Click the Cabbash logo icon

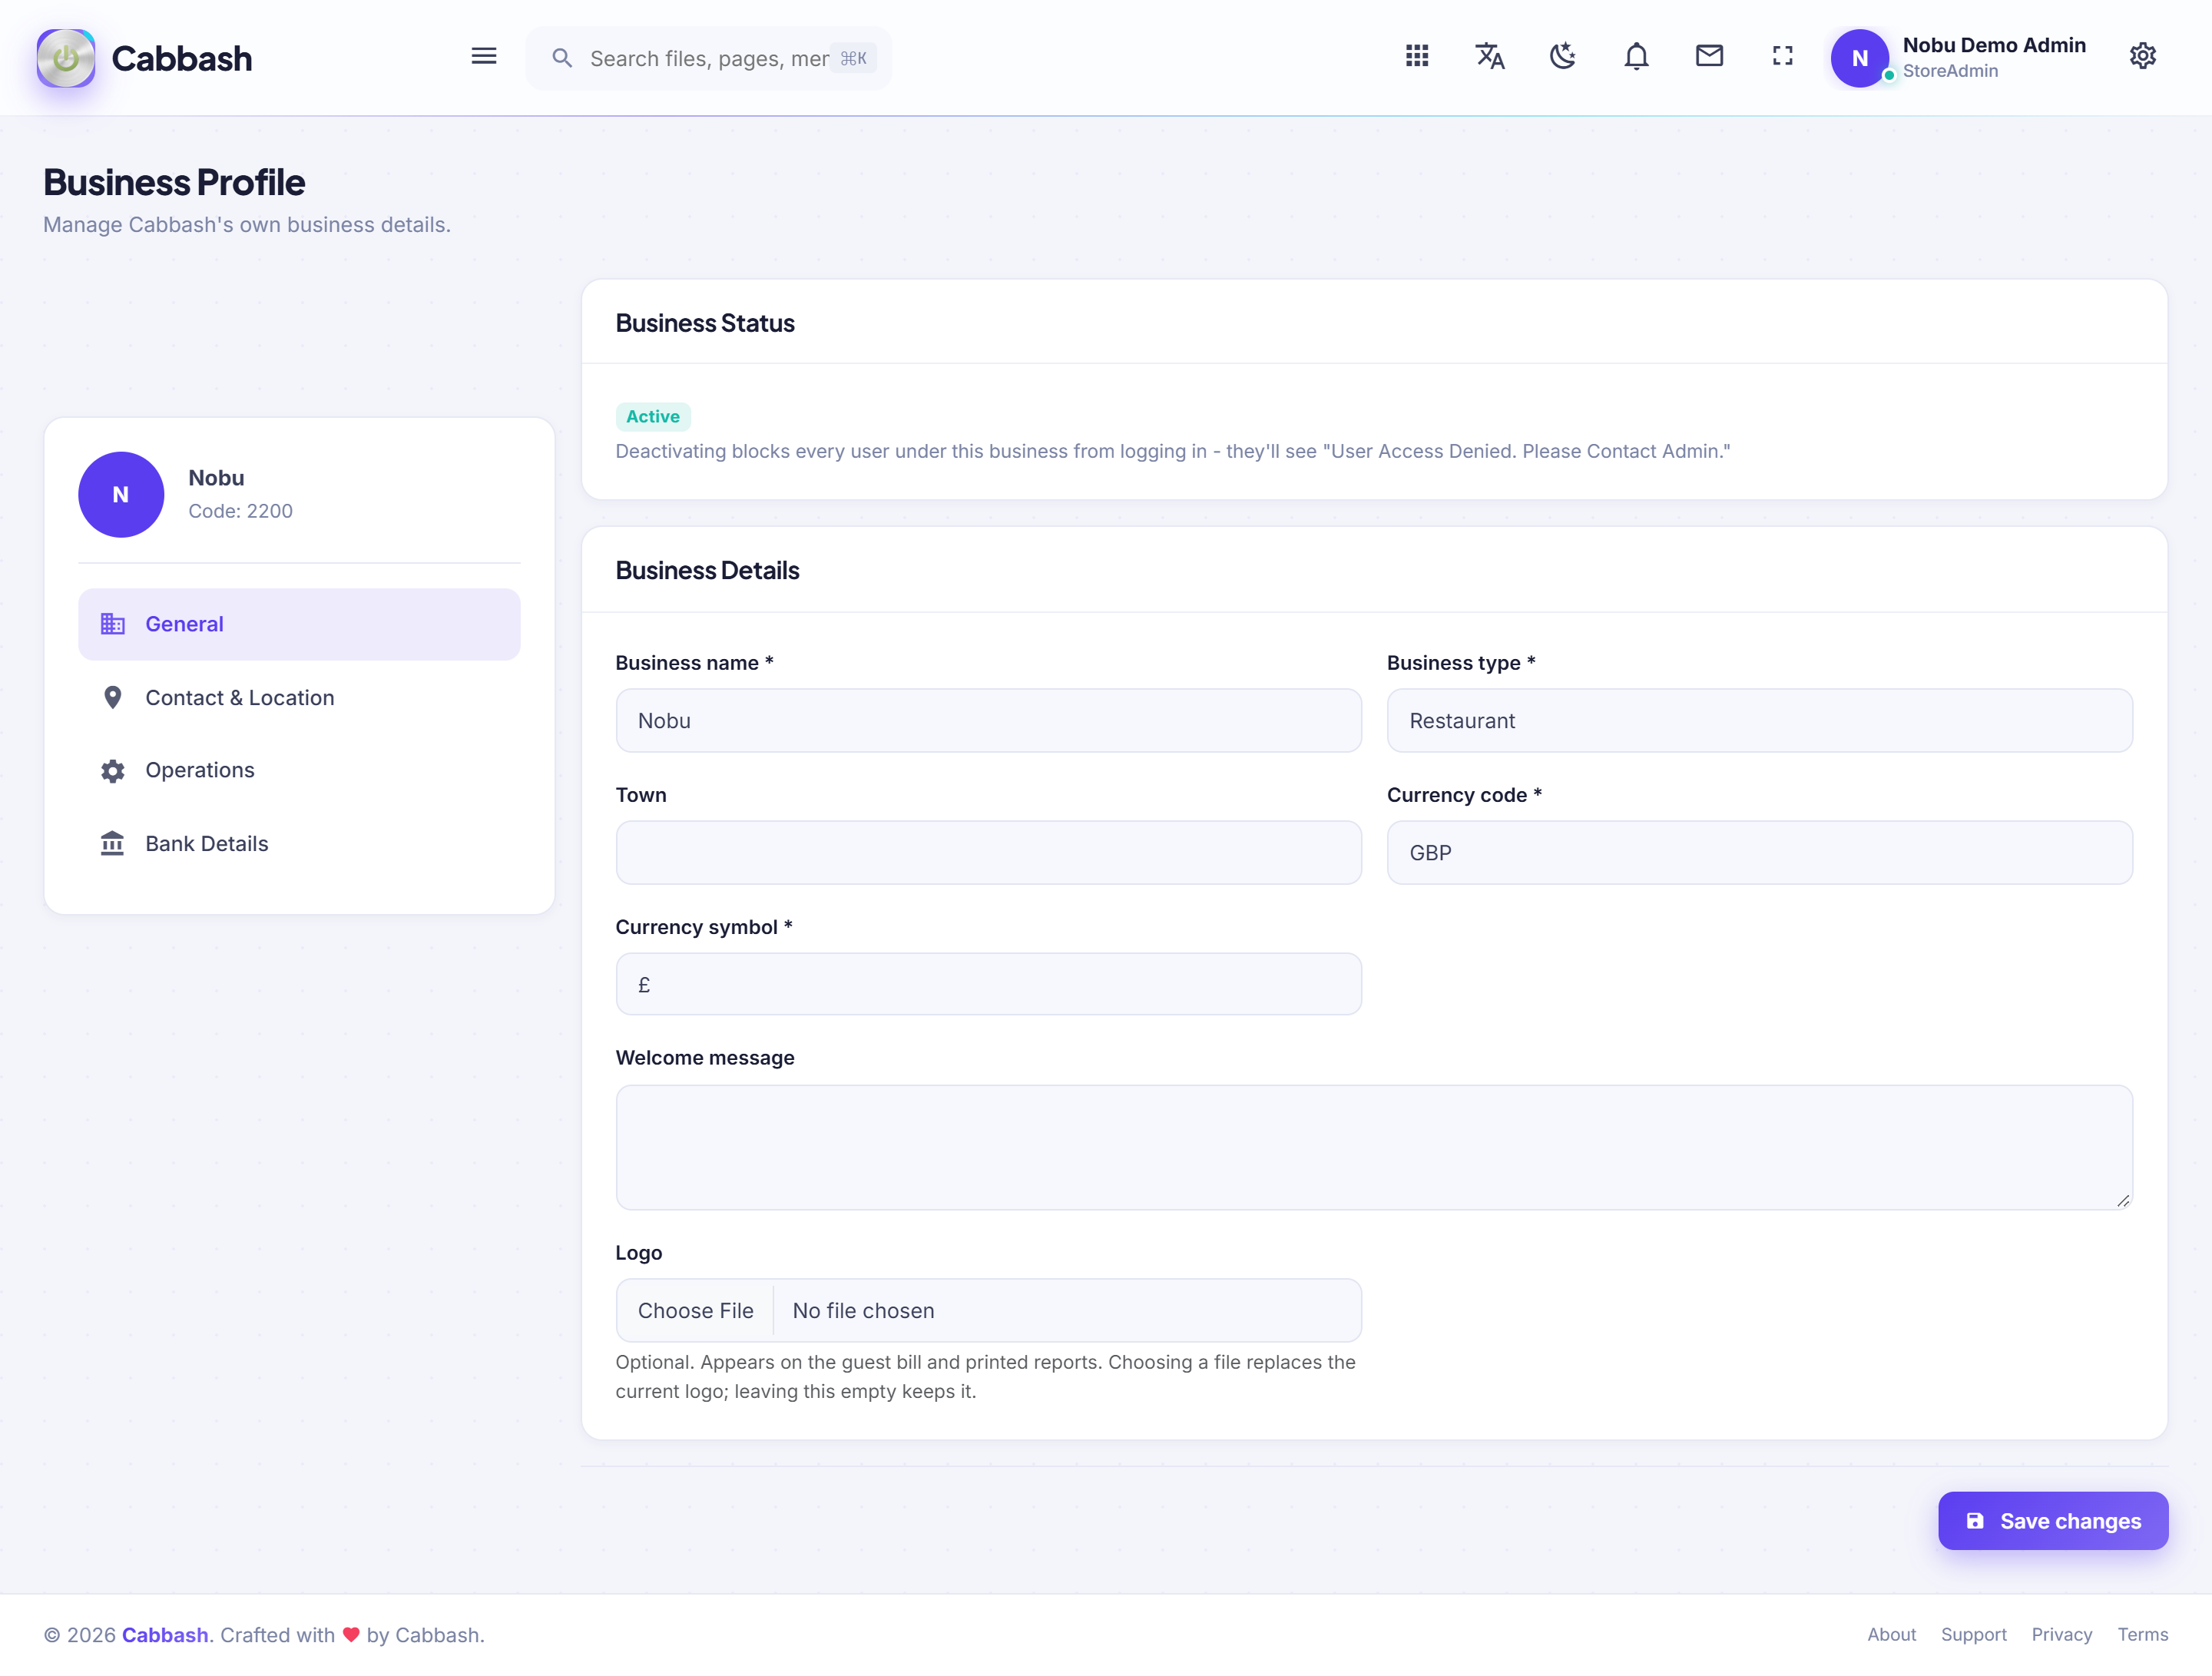[x=66, y=58]
